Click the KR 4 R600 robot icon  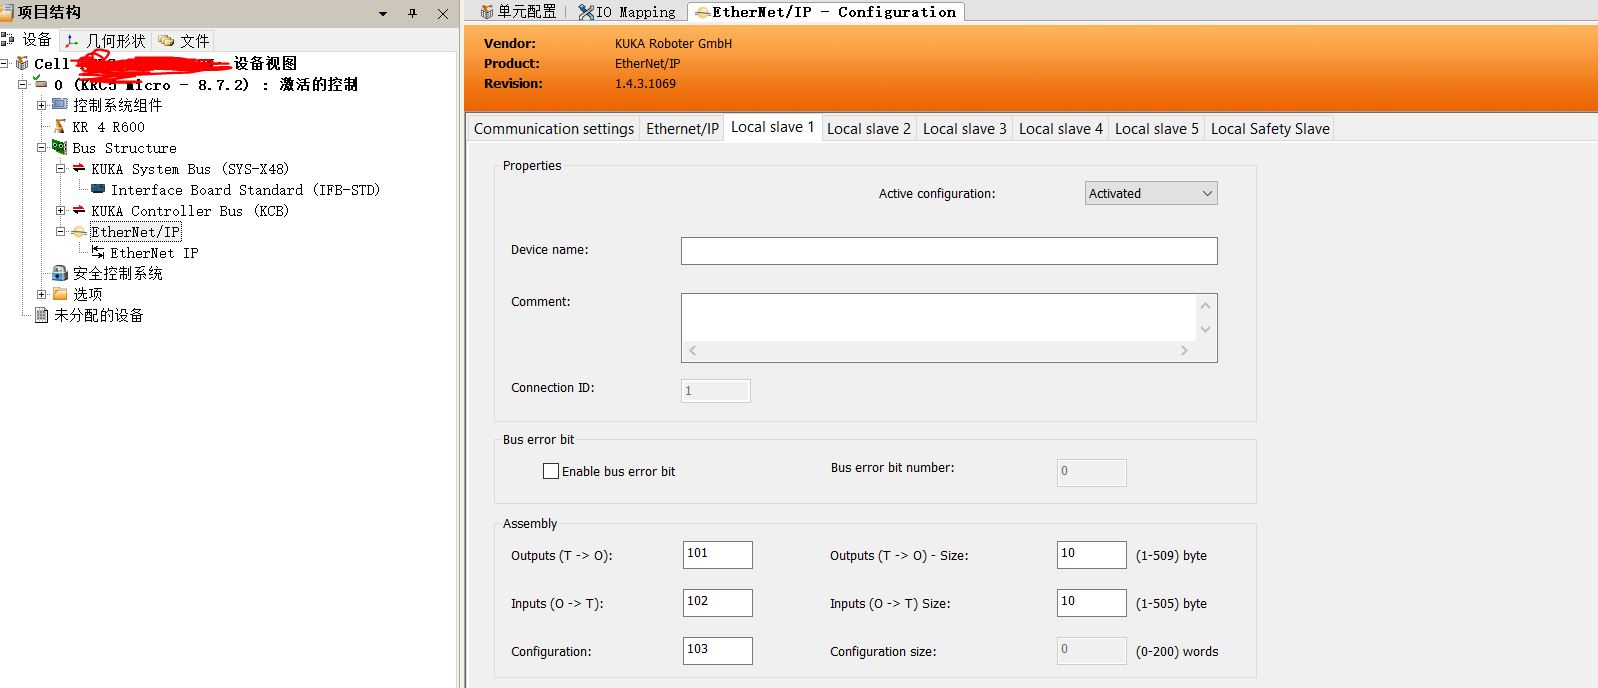(60, 127)
